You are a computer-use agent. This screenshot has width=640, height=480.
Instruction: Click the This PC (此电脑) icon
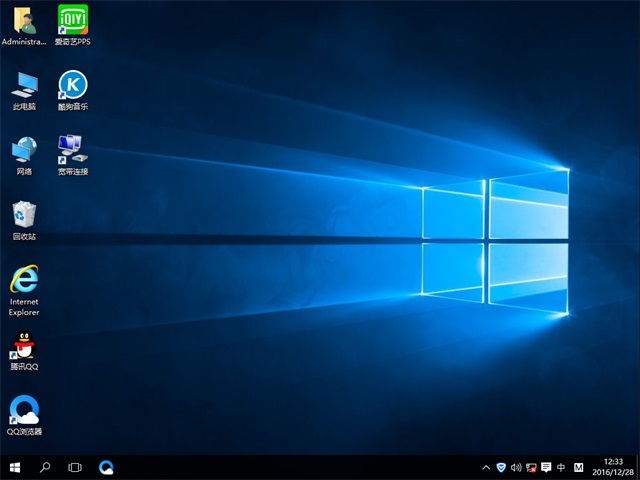point(24,84)
